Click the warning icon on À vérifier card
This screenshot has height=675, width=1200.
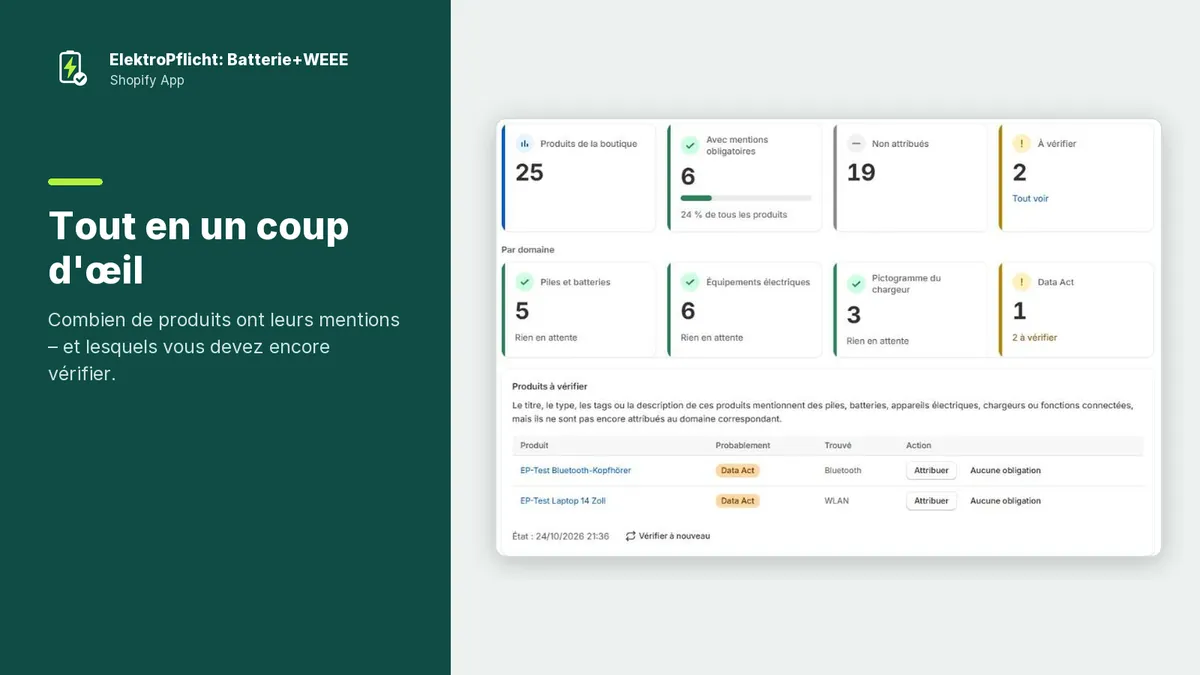pyautogui.click(x=1021, y=144)
